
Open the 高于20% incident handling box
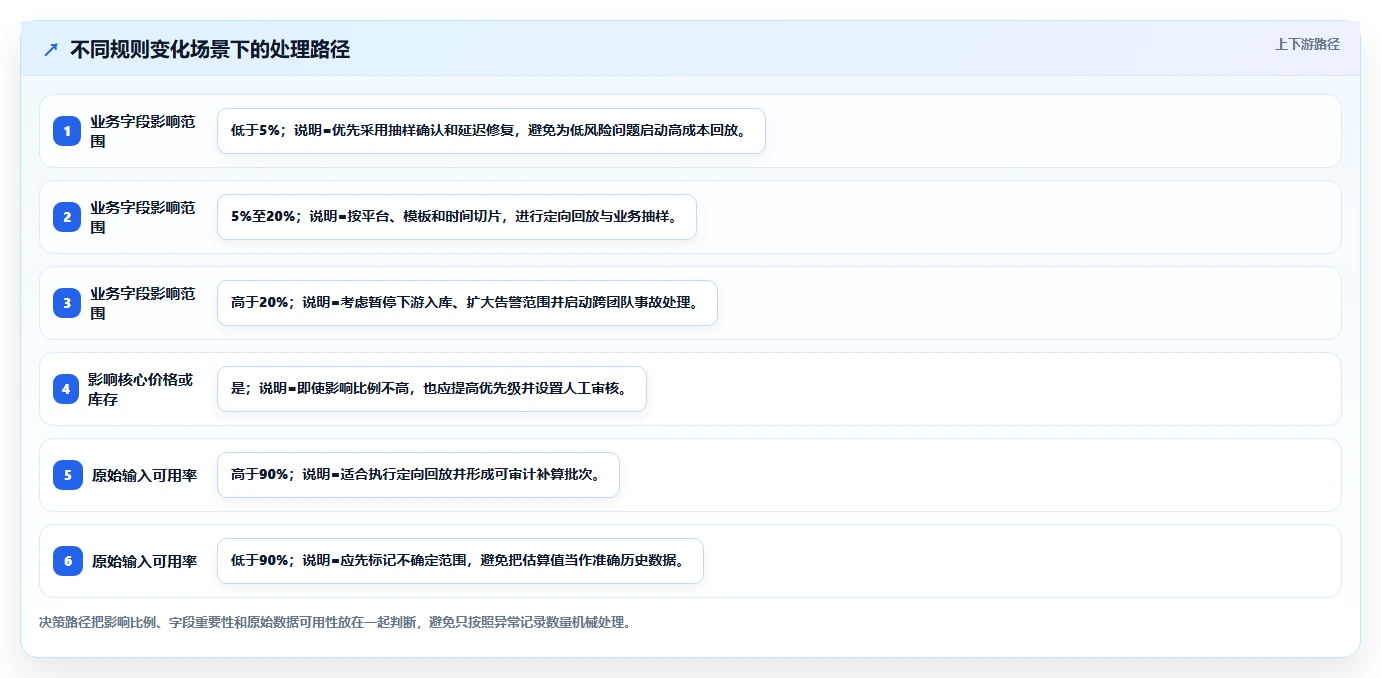[467, 303]
